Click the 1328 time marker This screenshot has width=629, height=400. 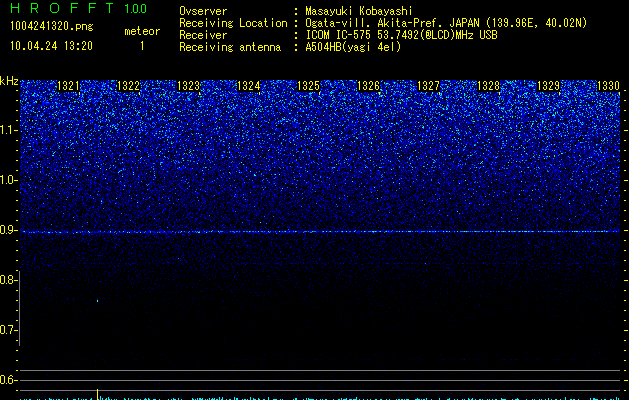pos(488,86)
